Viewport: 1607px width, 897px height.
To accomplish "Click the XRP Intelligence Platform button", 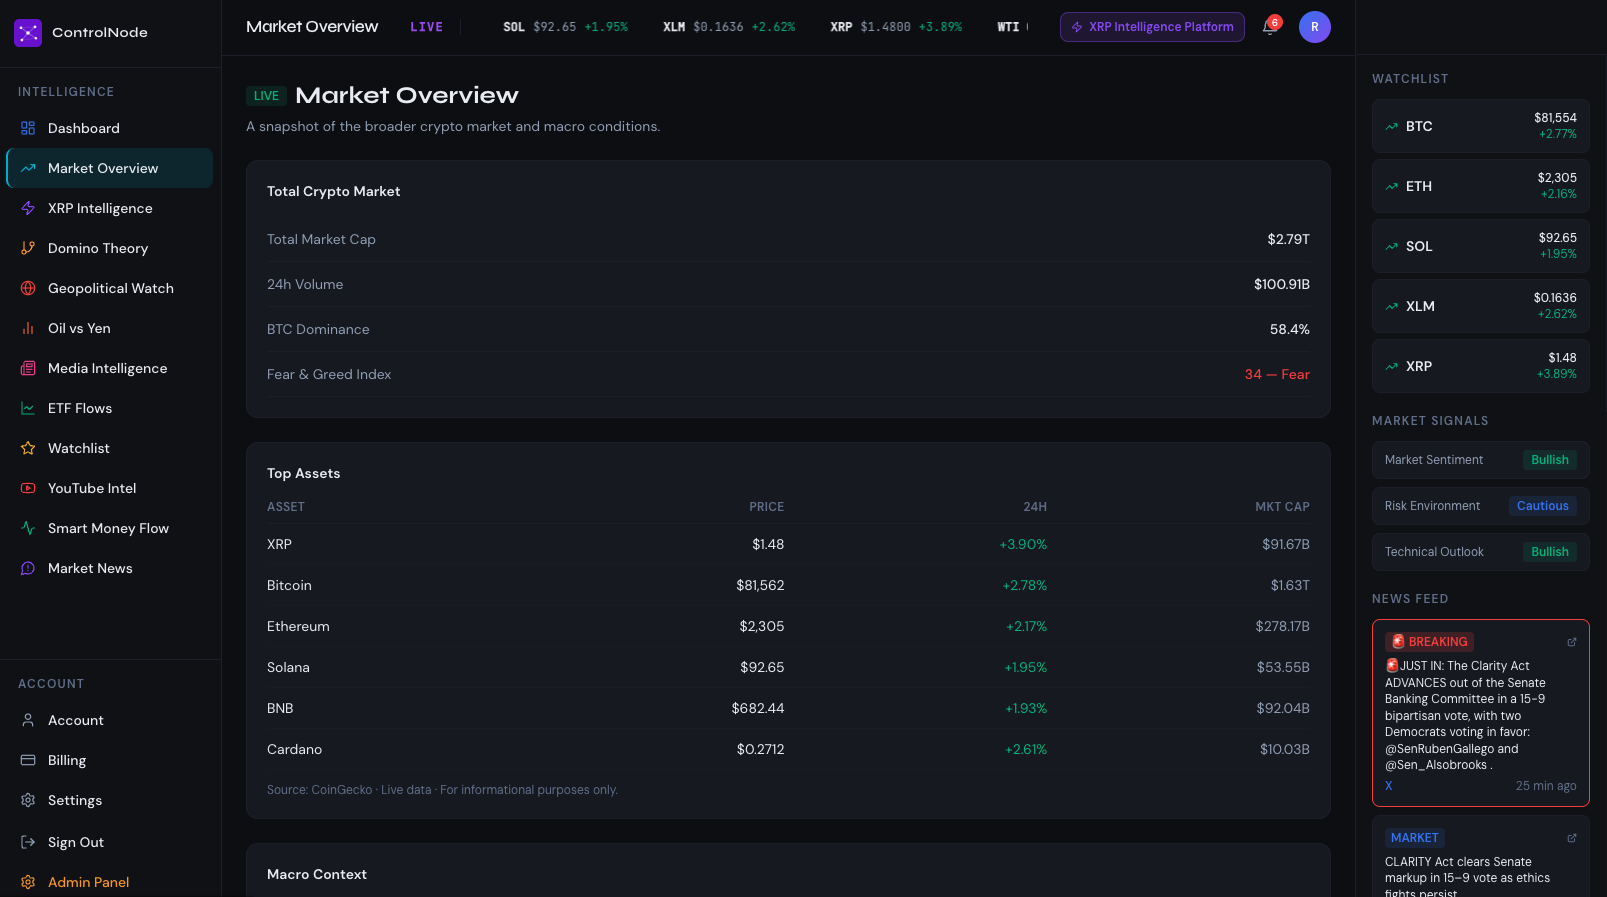I will click(x=1152, y=27).
